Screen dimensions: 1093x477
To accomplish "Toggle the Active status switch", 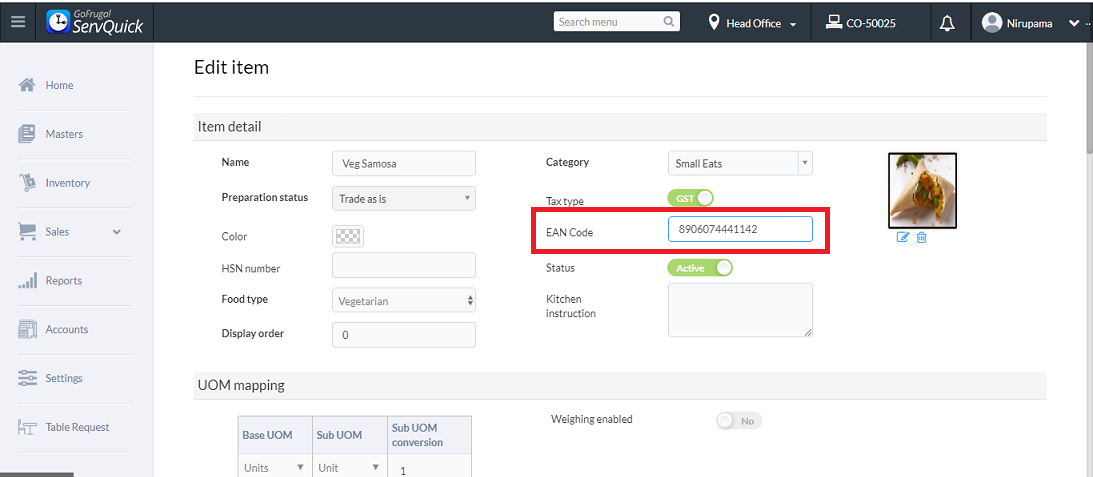I will coord(700,268).
